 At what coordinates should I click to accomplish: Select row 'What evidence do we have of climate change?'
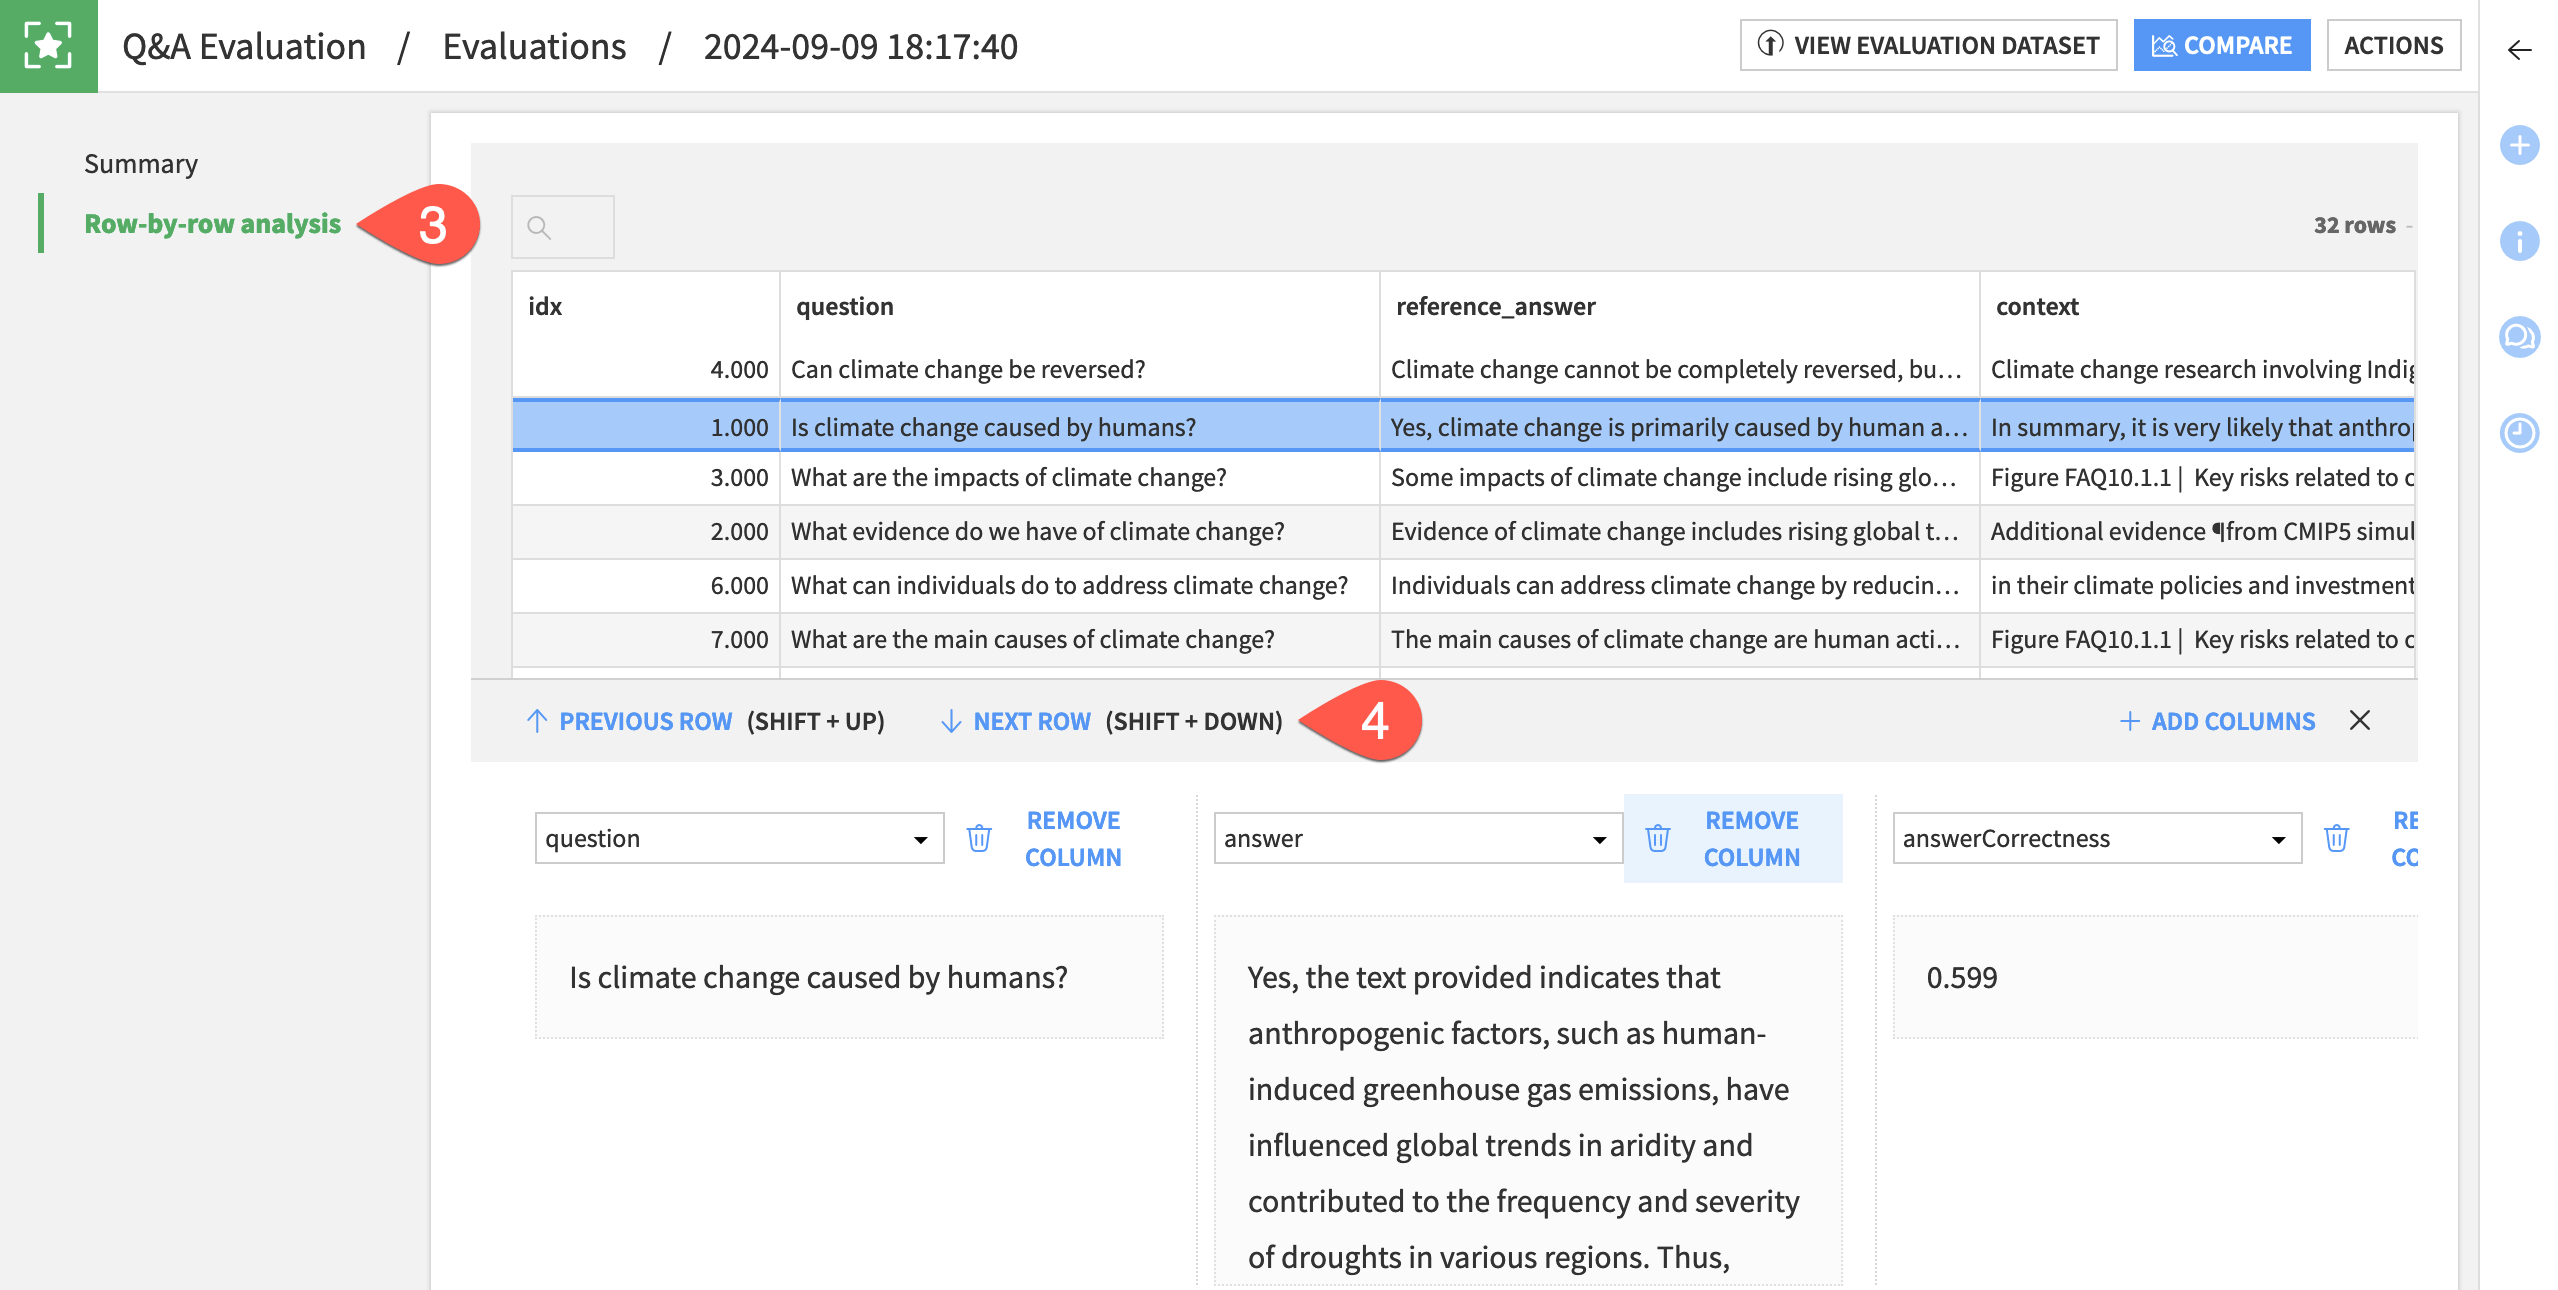[1464, 531]
